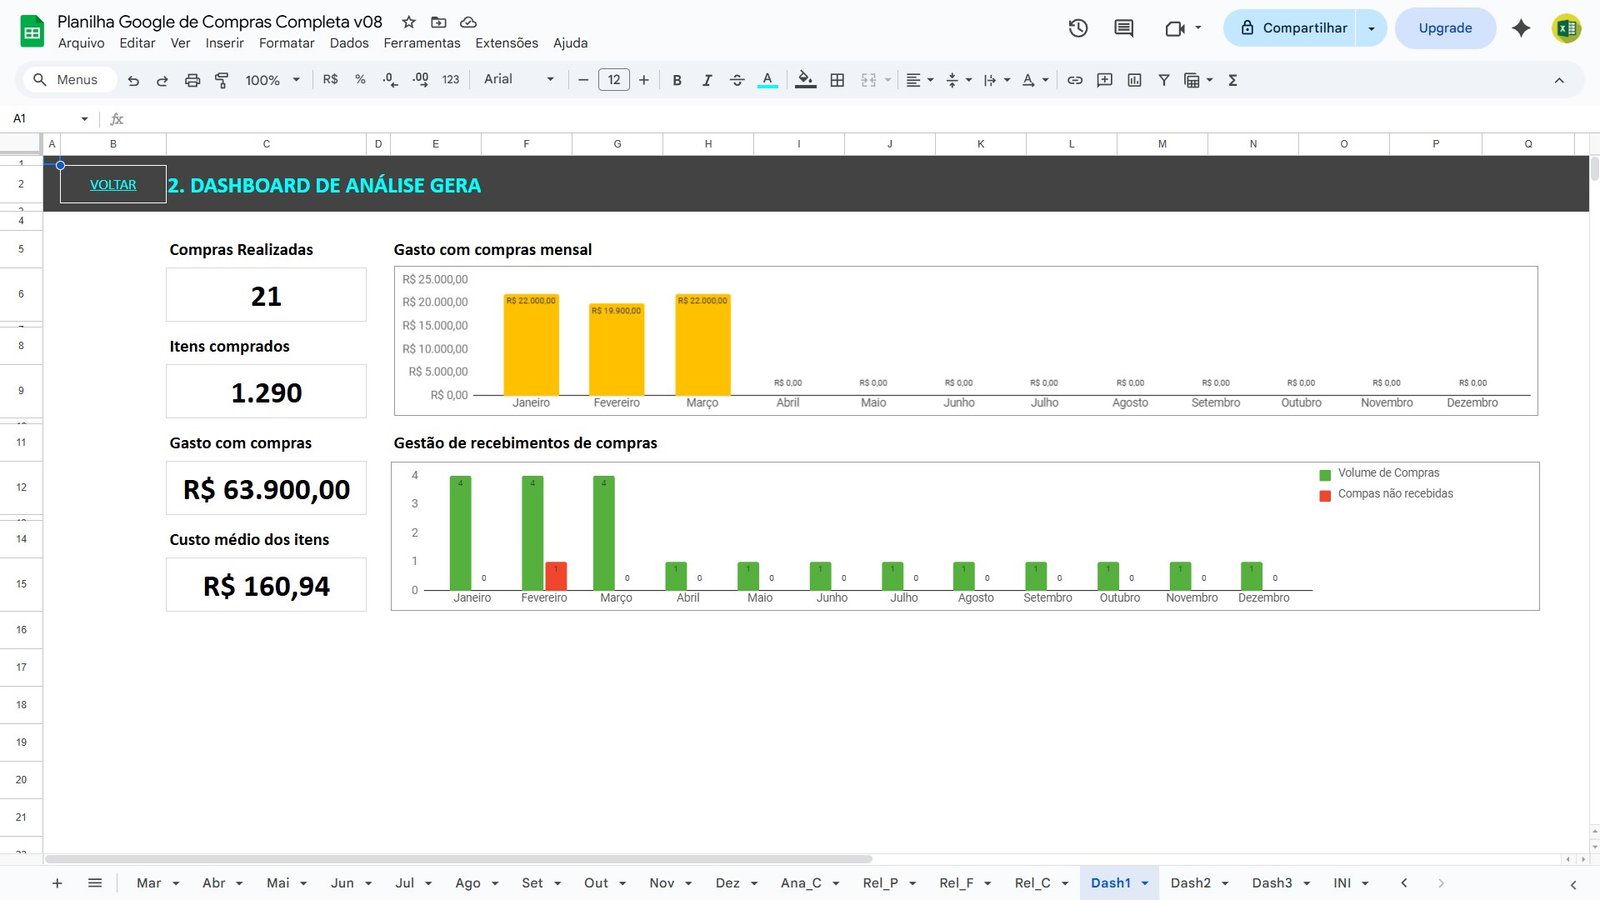Create a filter
Viewport: 1600px width, 900px height.
pos(1163,79)
